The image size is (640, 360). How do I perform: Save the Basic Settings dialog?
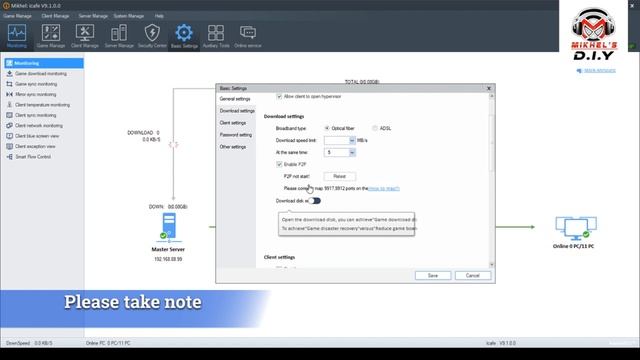coord(433,276)
